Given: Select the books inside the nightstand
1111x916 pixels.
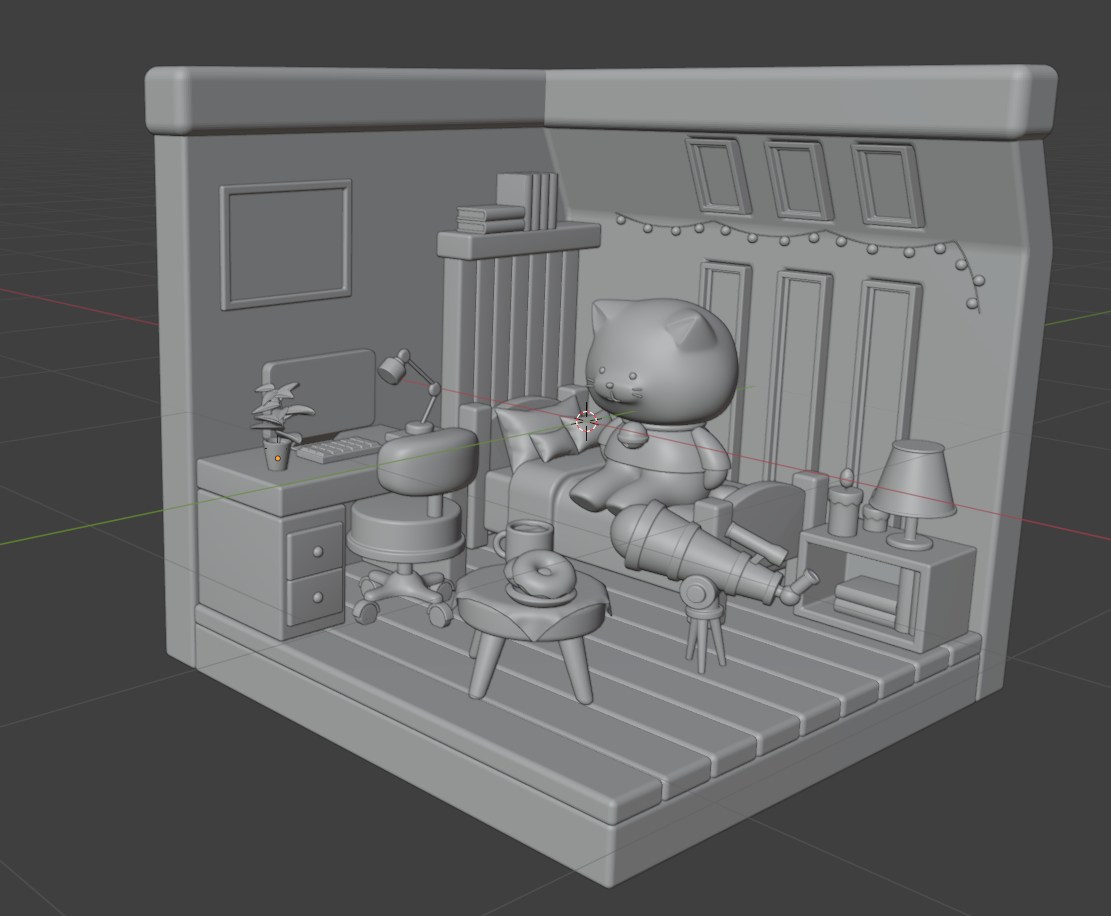Looking at the screenshot, I should (x=868, y=600).
